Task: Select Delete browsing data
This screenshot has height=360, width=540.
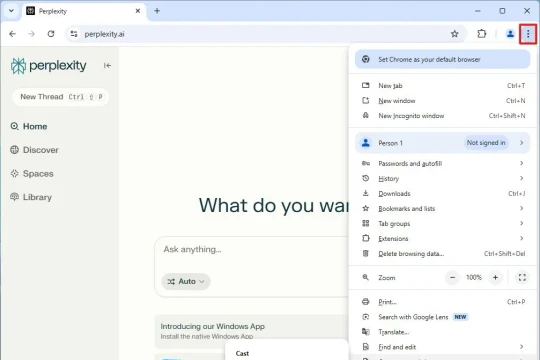Action: click(x=443, y=254)
